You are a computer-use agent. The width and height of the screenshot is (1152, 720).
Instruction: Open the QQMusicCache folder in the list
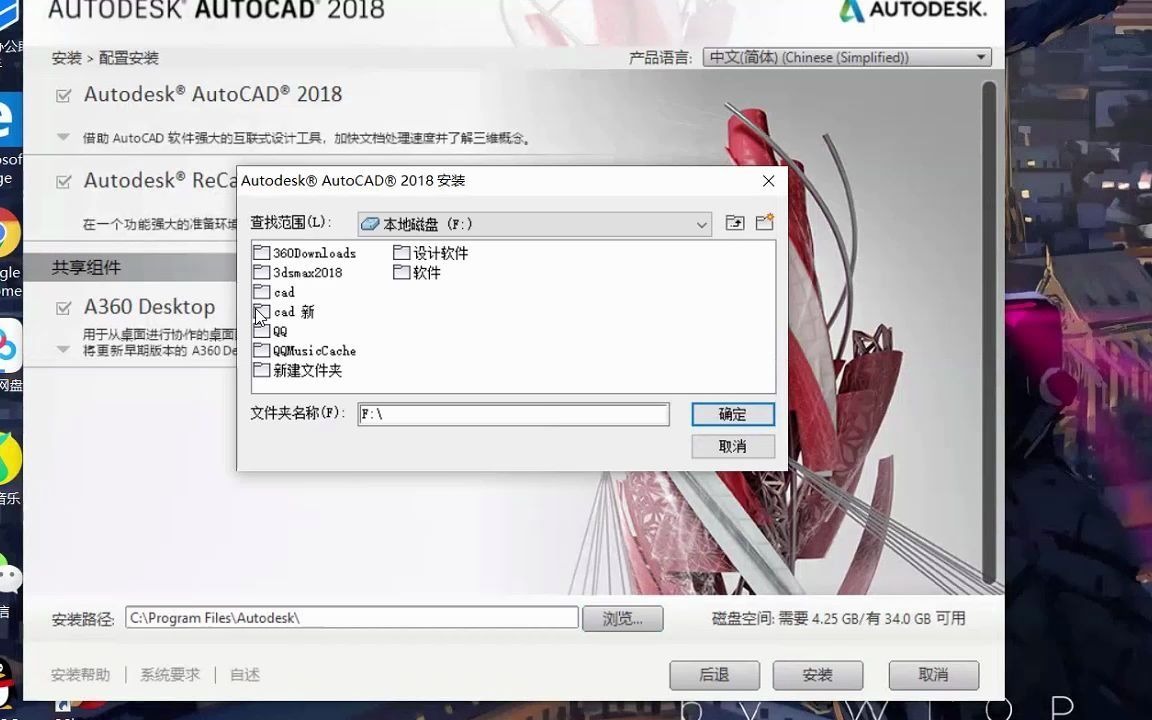coord(313,351)
